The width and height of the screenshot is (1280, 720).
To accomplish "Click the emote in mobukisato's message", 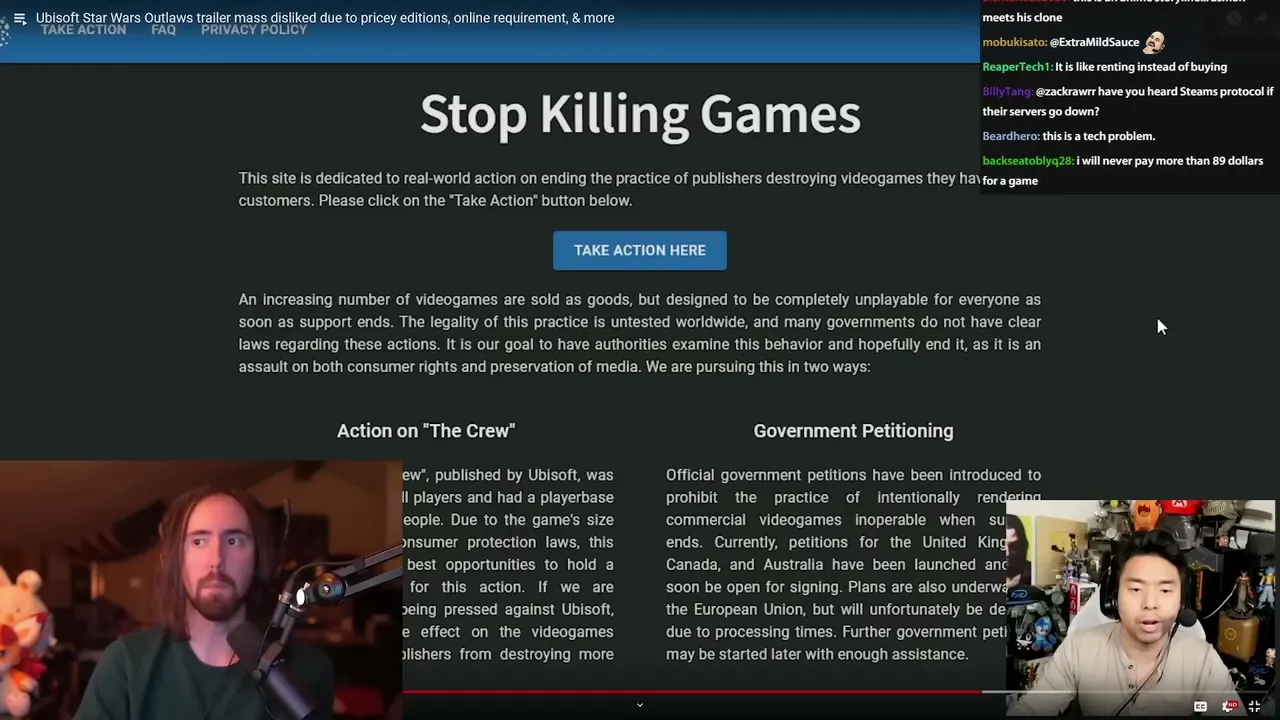I will click(1154, 42).
